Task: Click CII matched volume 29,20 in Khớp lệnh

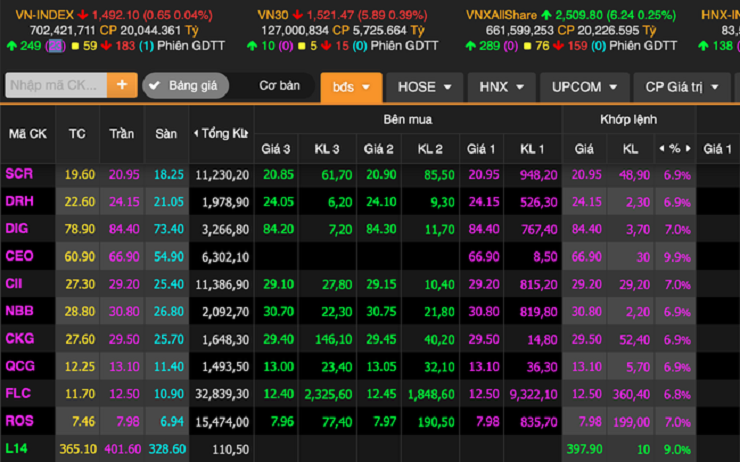Action: (x=635, y=285)
